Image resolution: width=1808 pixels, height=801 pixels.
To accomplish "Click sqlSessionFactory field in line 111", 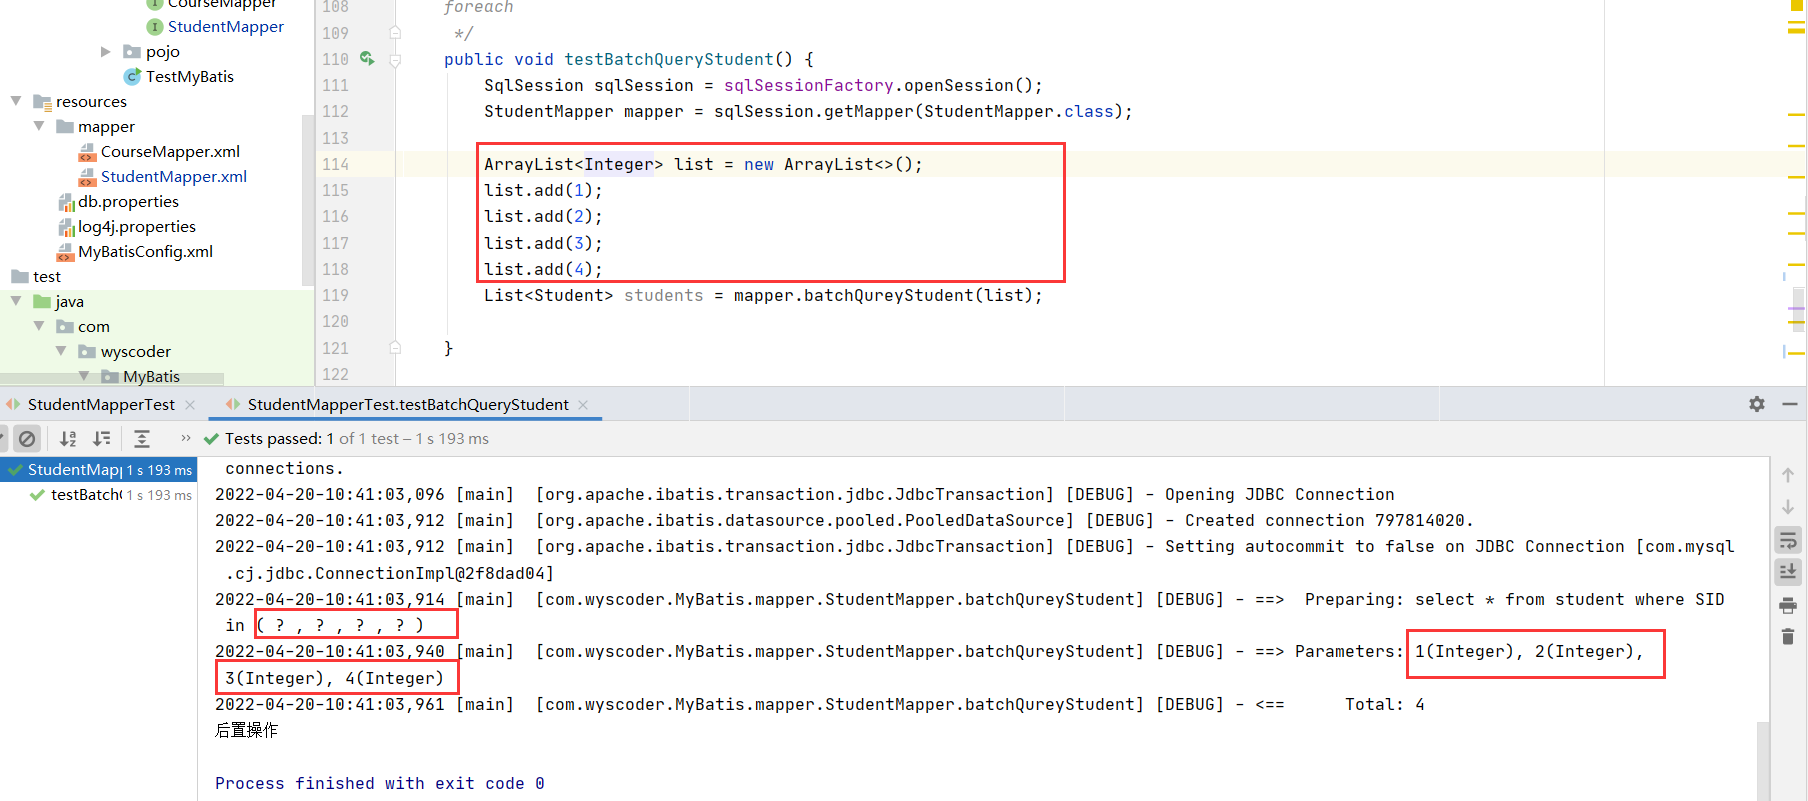I will click(x=808, y=85).
